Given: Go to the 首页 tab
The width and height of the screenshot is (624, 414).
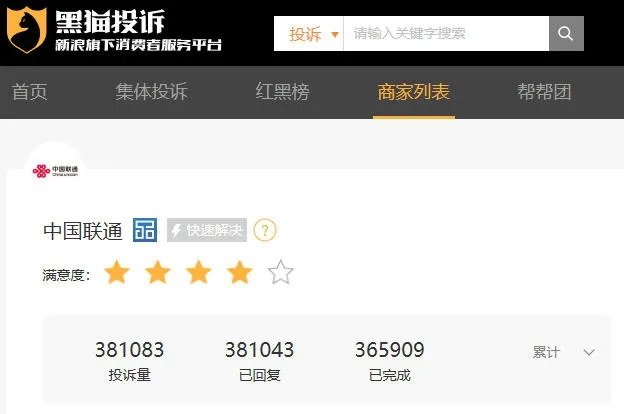Looking at the screenshot, I should click(29, 92).
